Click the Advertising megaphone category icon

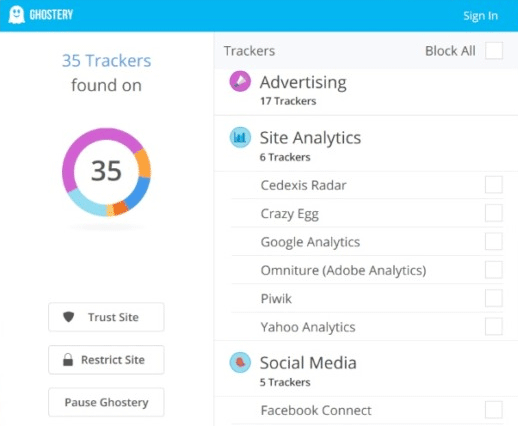tap(240, 81)
